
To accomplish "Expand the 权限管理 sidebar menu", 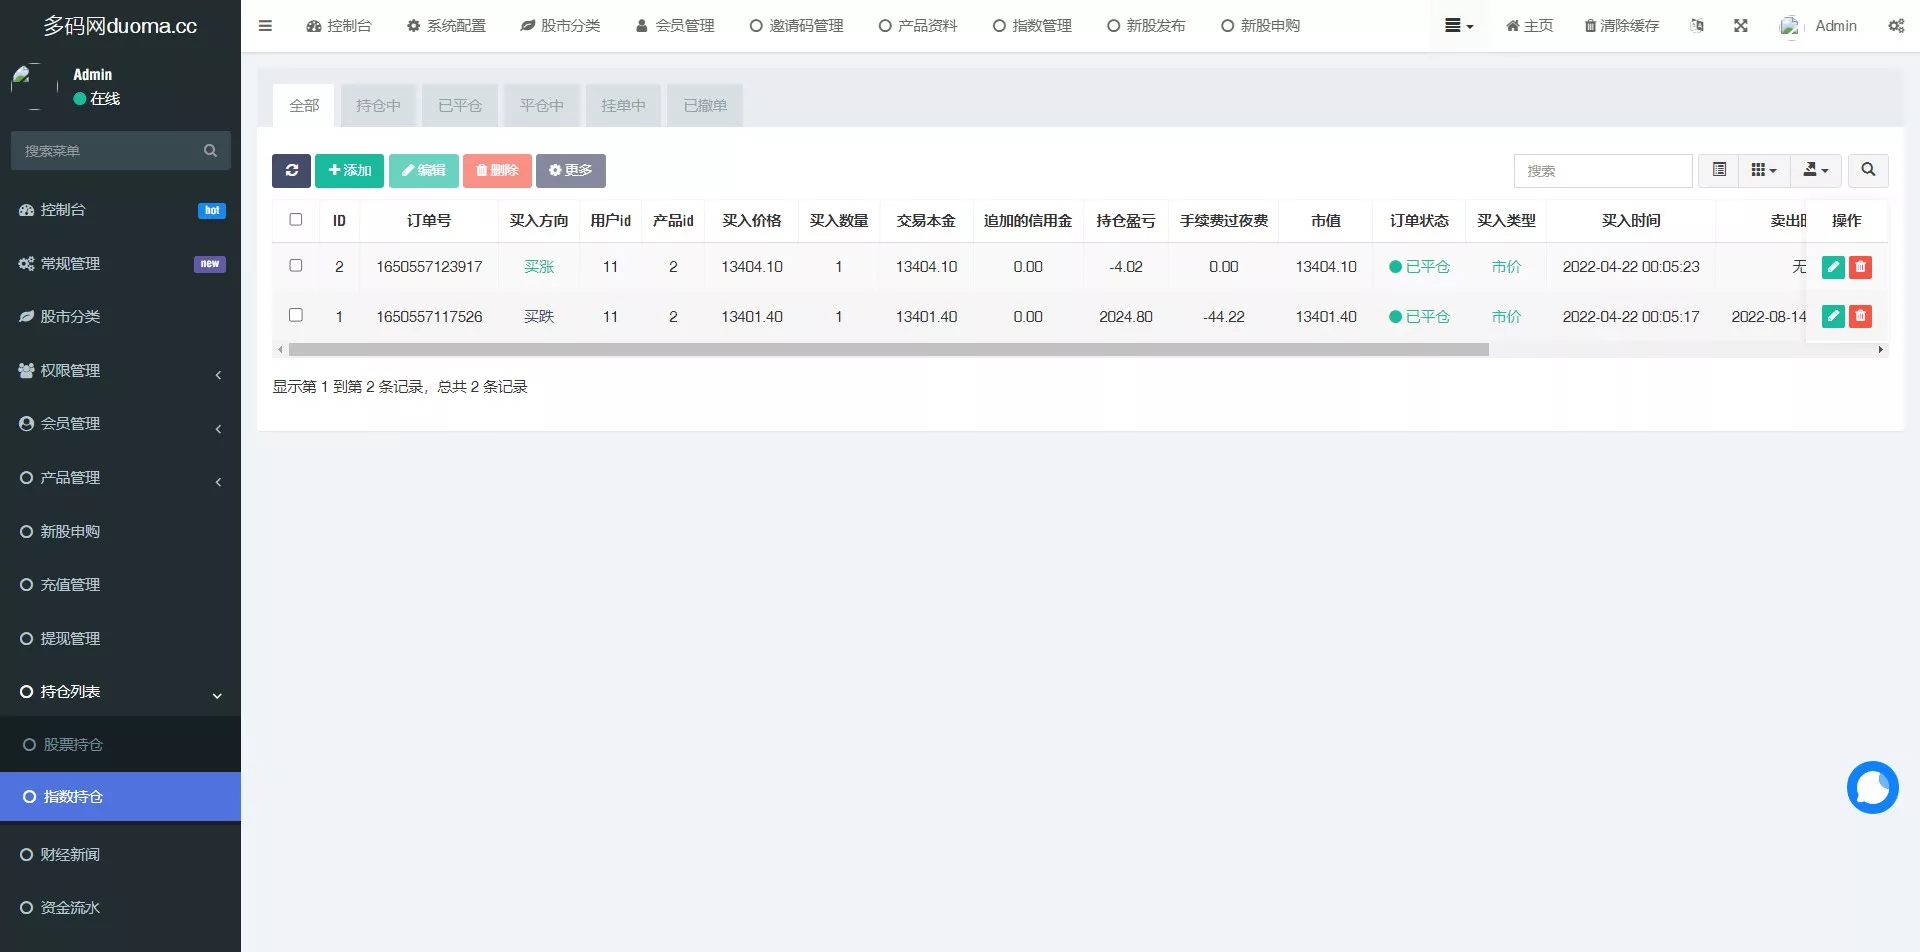I will [120, 371].
